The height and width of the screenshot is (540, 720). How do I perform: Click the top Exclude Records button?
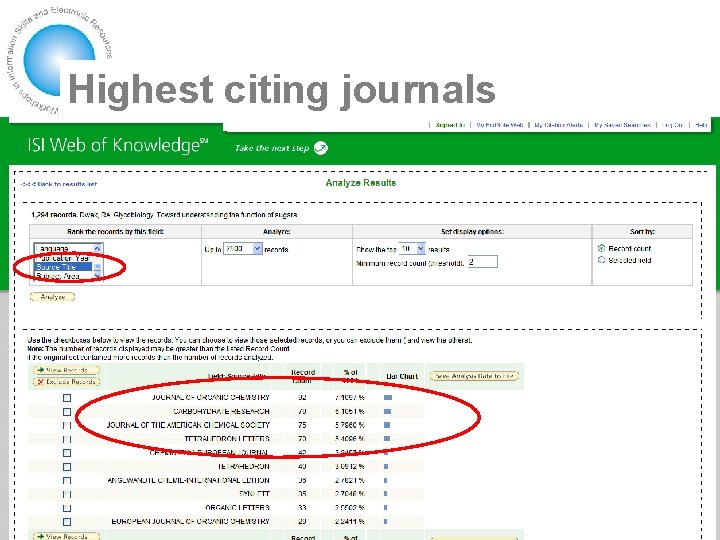[66, 382]
